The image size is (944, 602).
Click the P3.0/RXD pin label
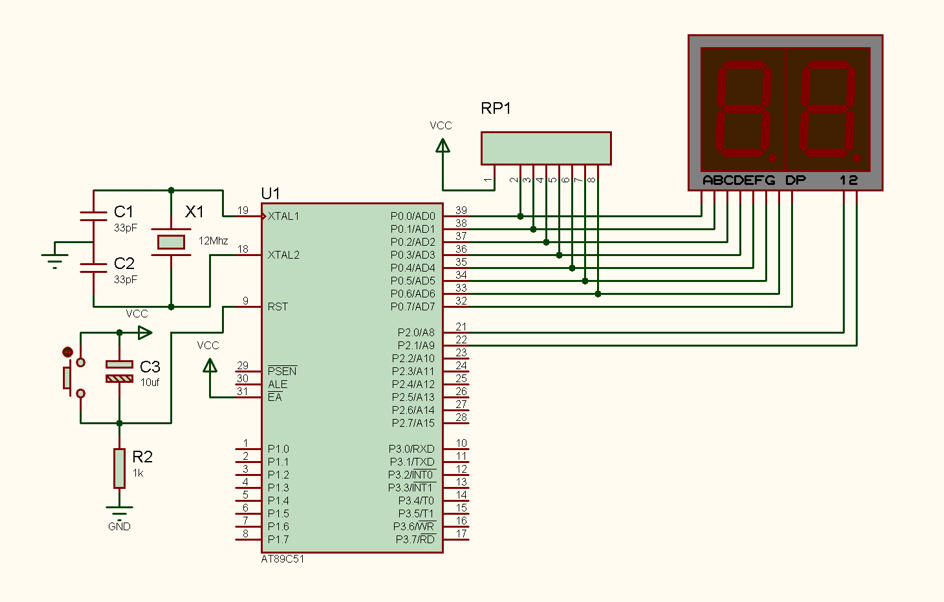coord(411,449)
